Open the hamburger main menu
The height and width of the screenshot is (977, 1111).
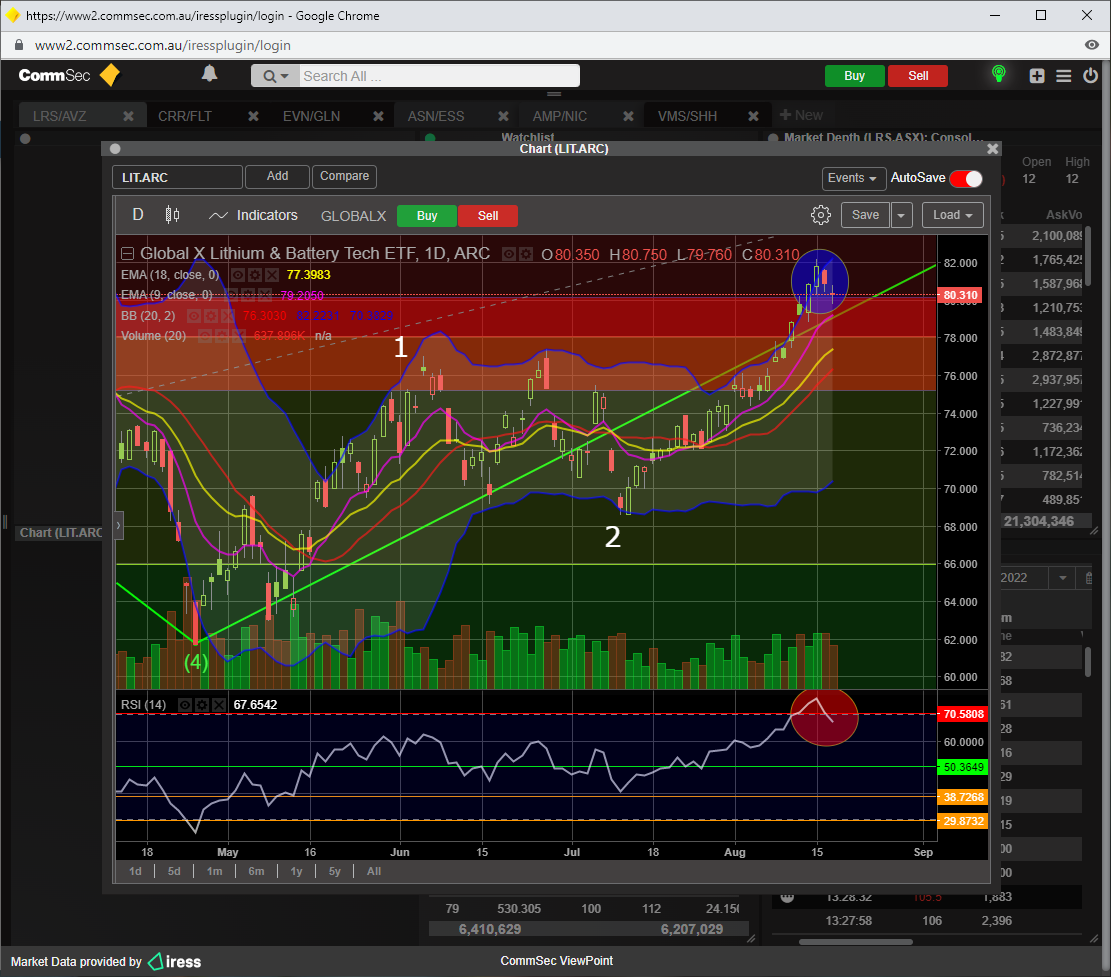pos(1063,76)
